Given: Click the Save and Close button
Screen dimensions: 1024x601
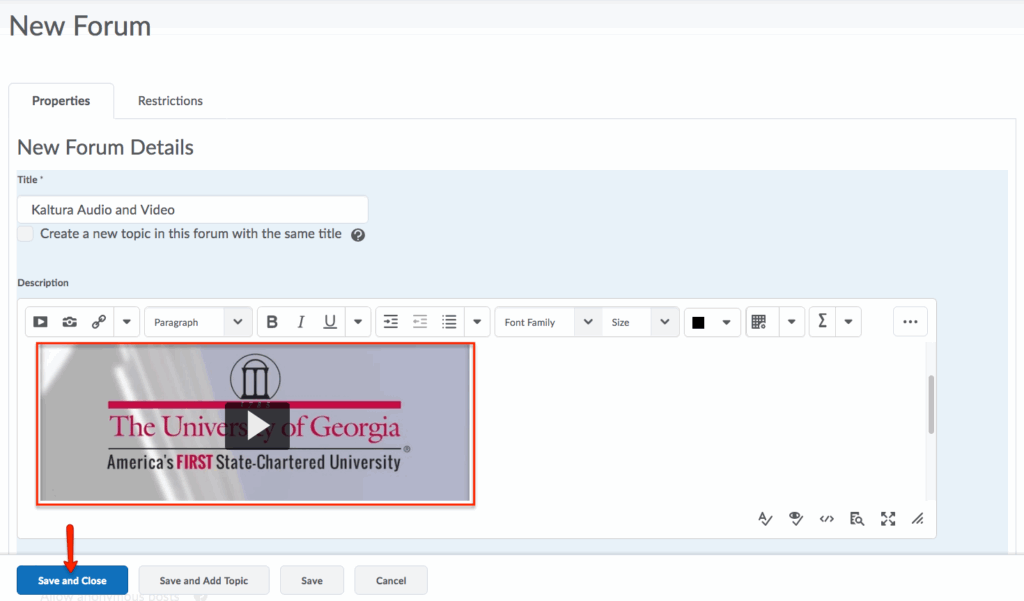Looking at the screenshot, I should (x=72, y=581).
